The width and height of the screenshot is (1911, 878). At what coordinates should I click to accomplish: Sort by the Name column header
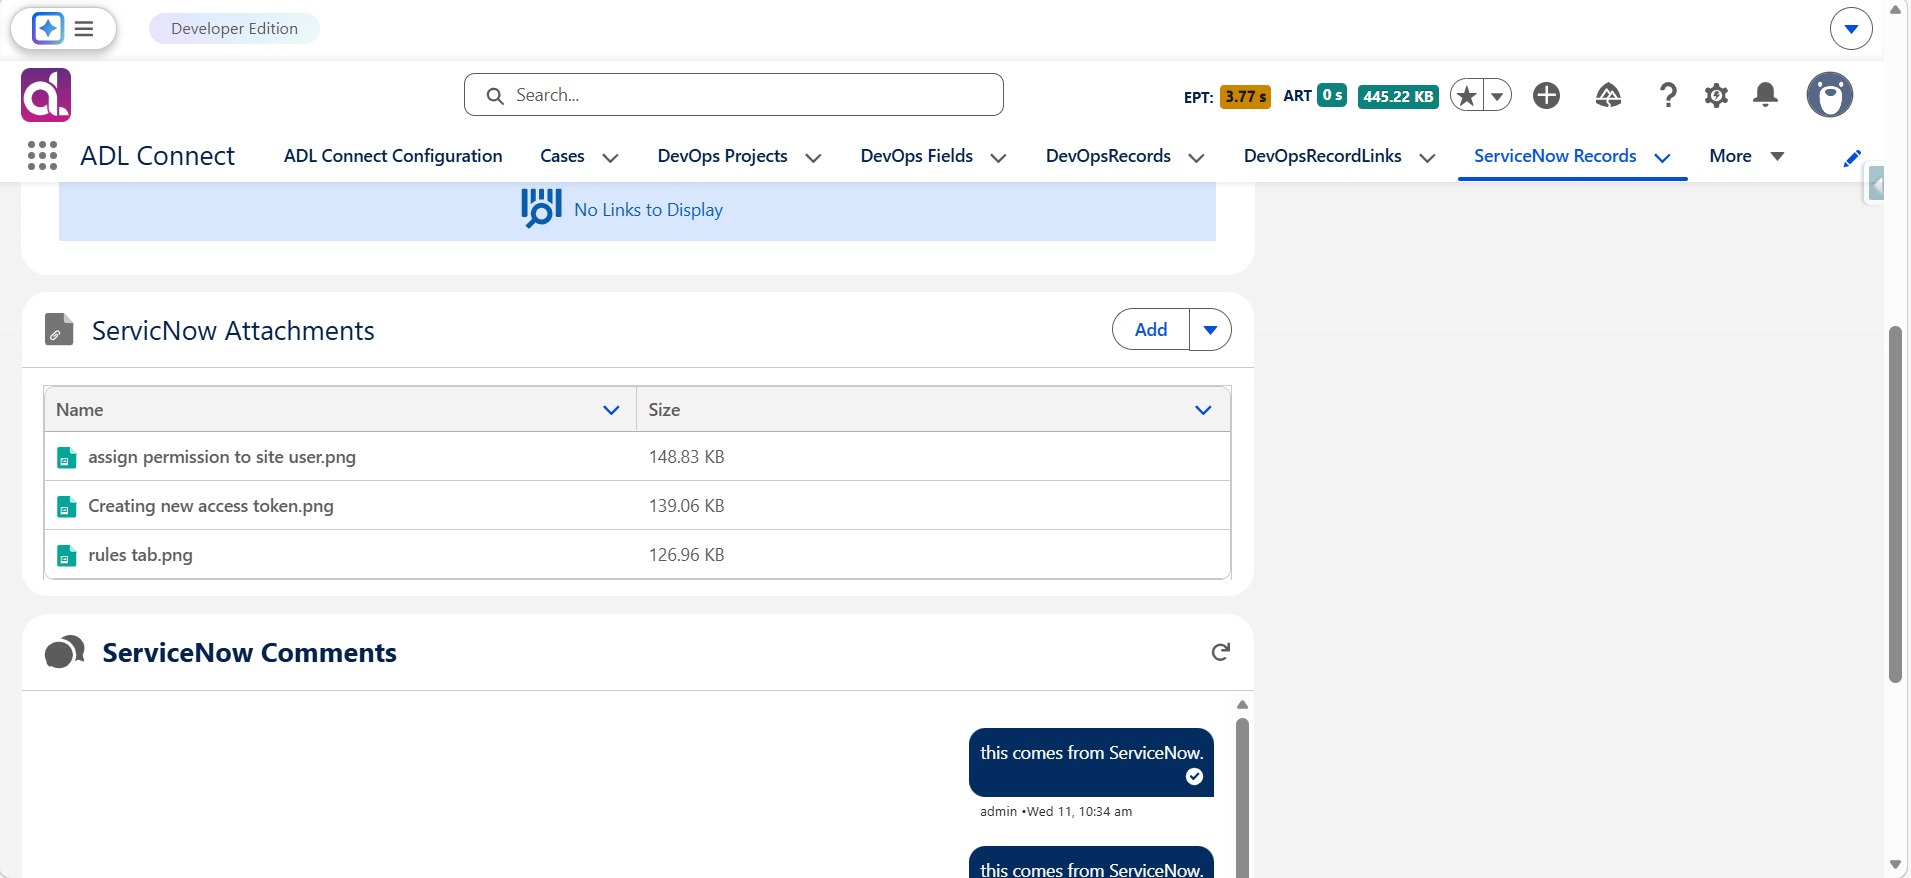click(79, 410)
